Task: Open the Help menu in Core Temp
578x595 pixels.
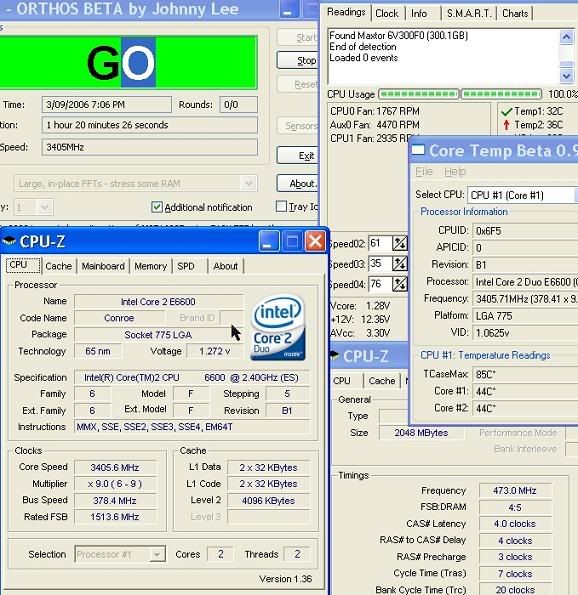Action: [455, 172]
